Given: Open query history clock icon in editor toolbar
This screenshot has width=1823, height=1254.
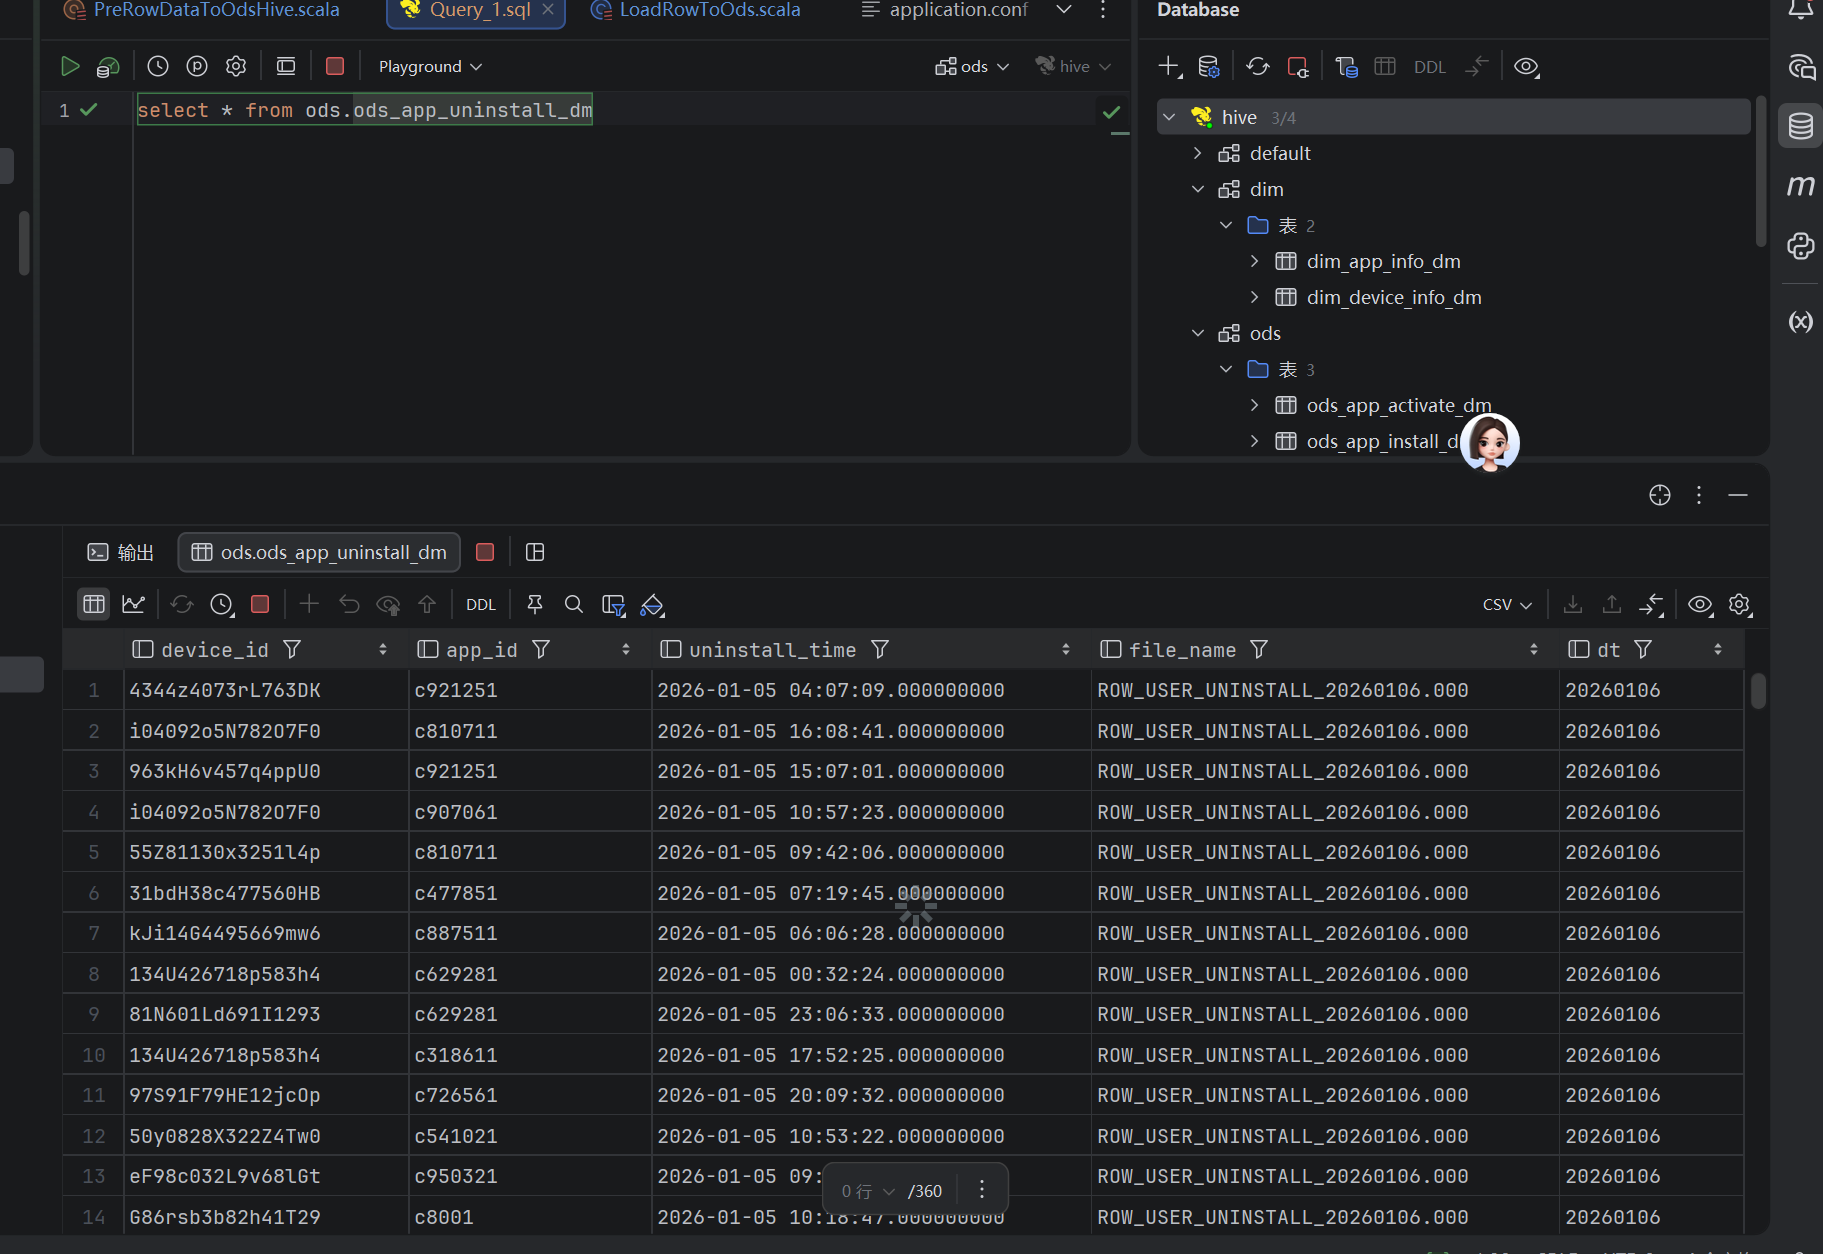Looking at the screenshot, I should coord(158,66).
